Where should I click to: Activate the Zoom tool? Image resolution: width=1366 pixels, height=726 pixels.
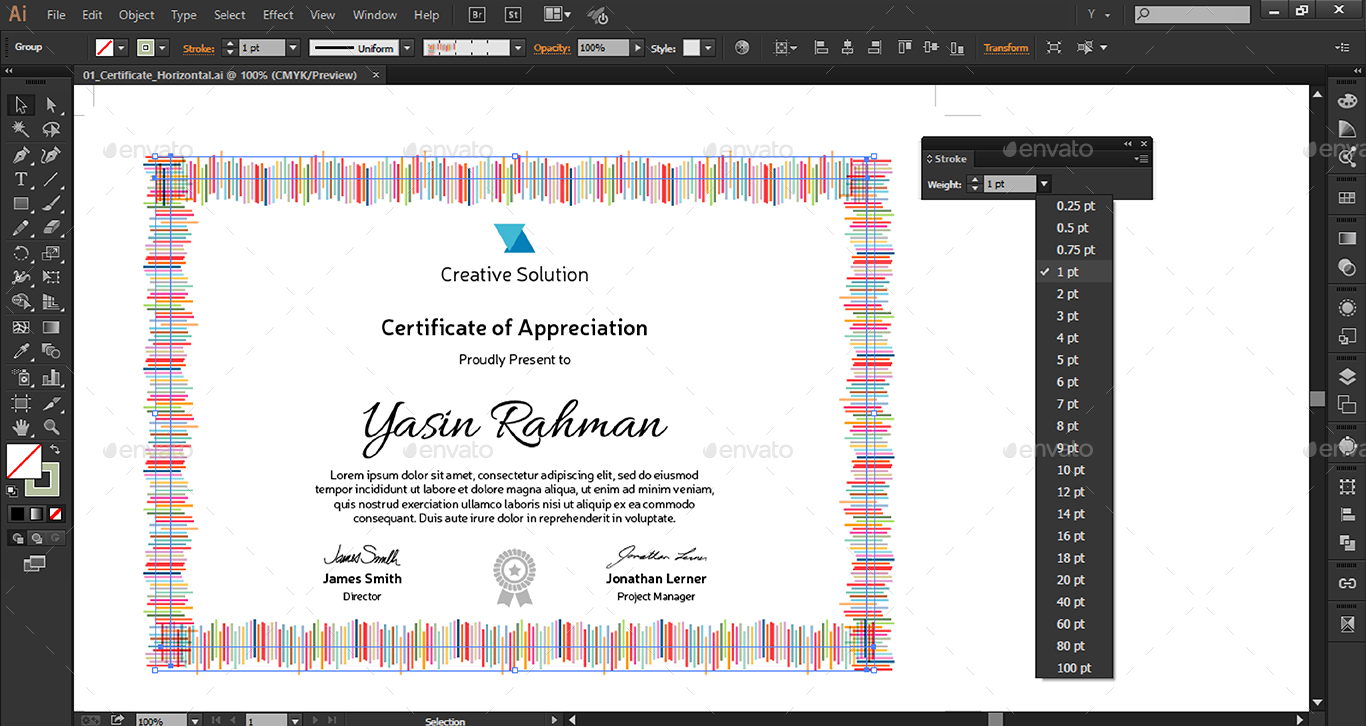(x=52, y=428)
